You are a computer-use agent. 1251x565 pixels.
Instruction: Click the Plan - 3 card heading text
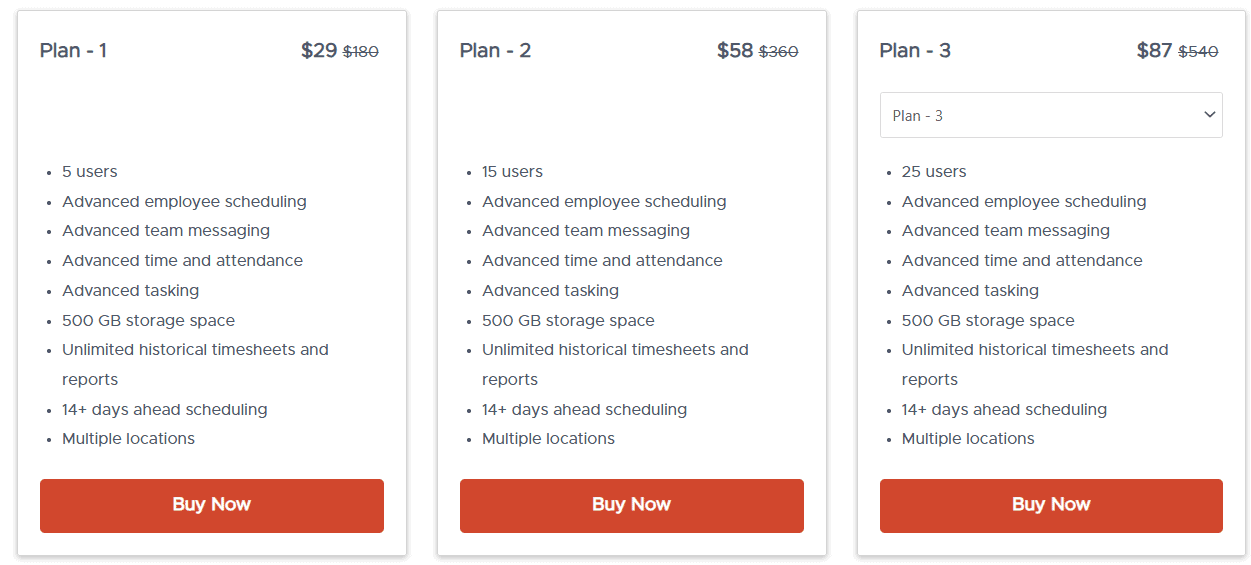(x=915, y=51)
